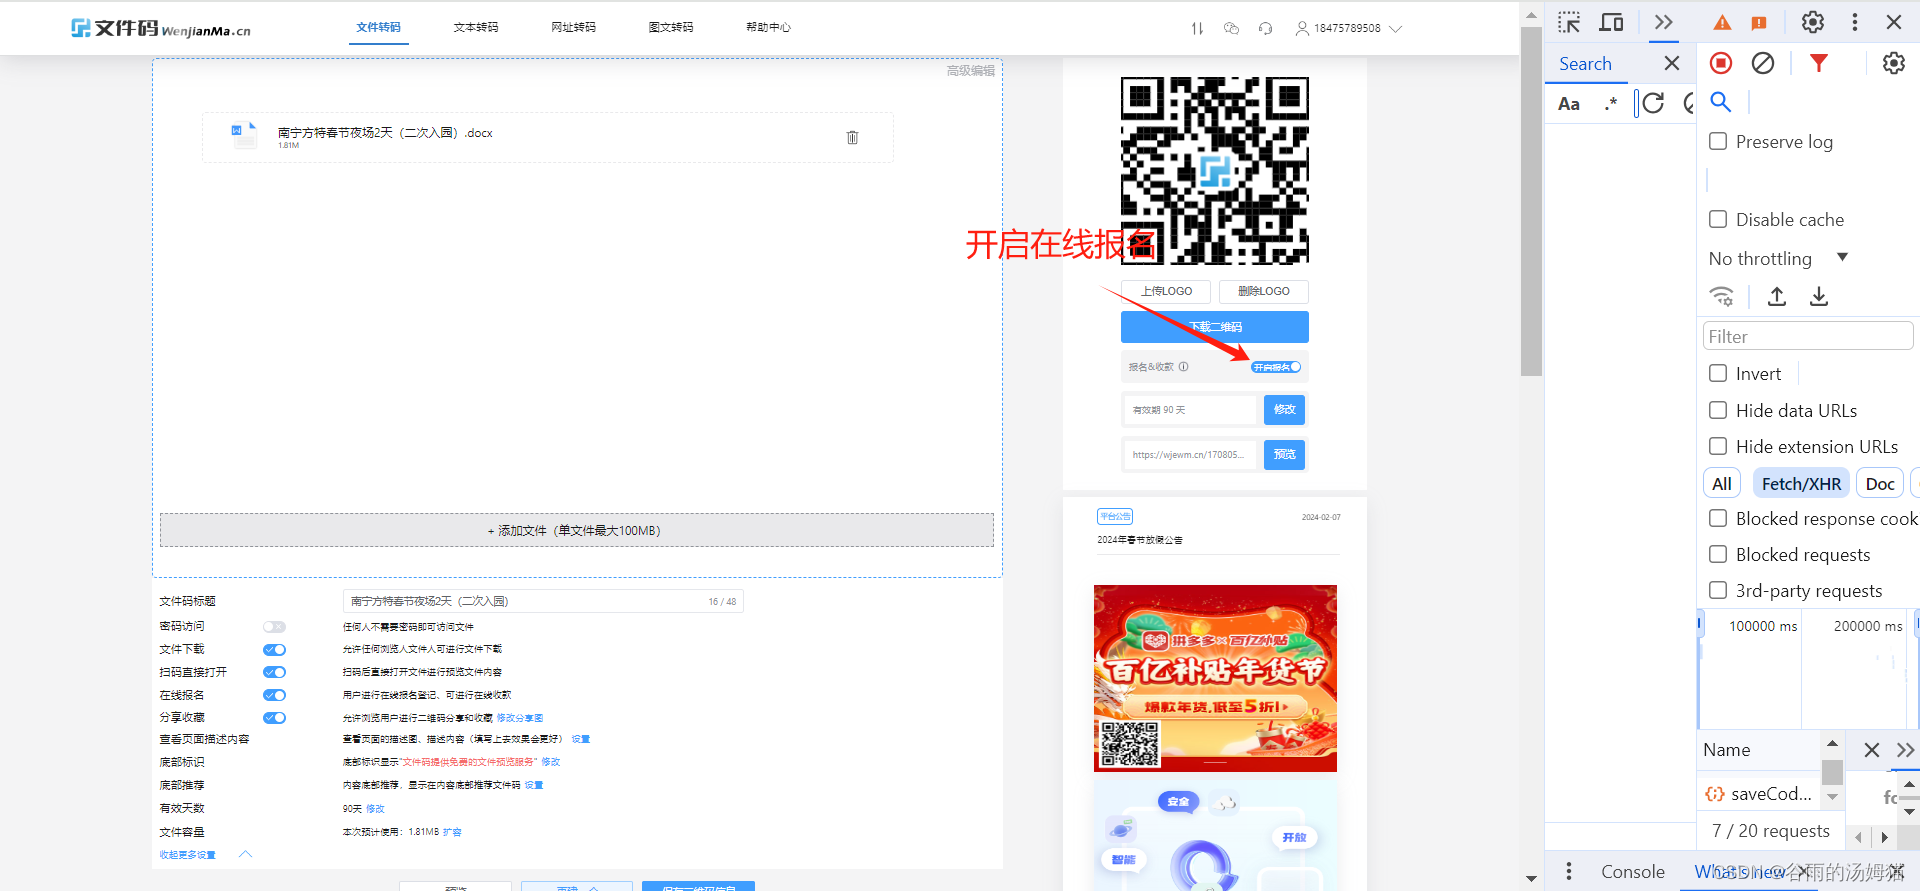Clear the network log
Image resolution: width=1920 pixels, height=891 pixels.
click(x=1763, y=63)
